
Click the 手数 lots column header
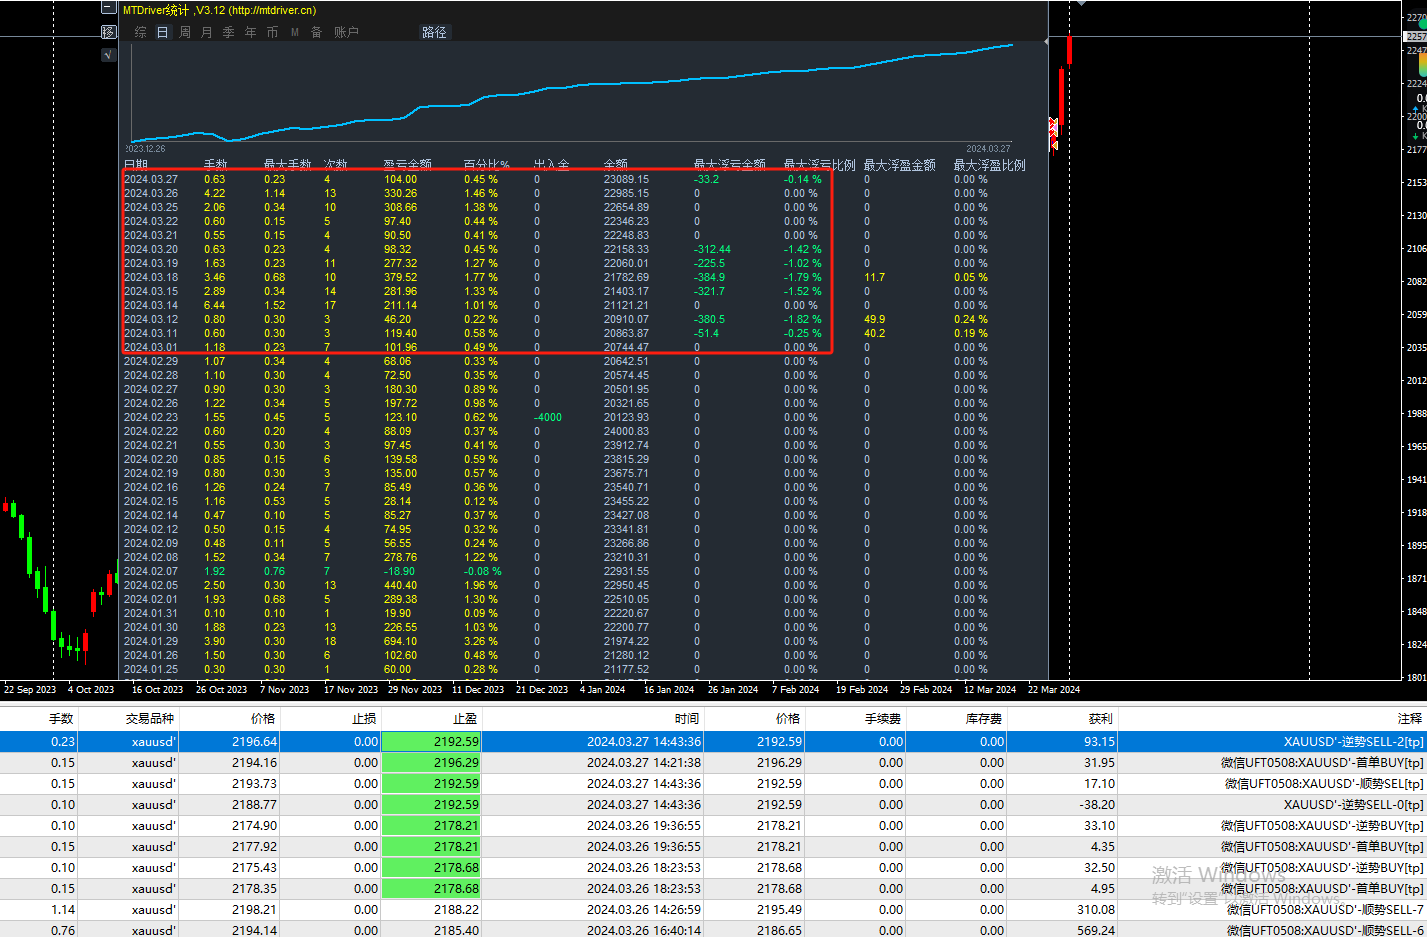tap(62, 718)
